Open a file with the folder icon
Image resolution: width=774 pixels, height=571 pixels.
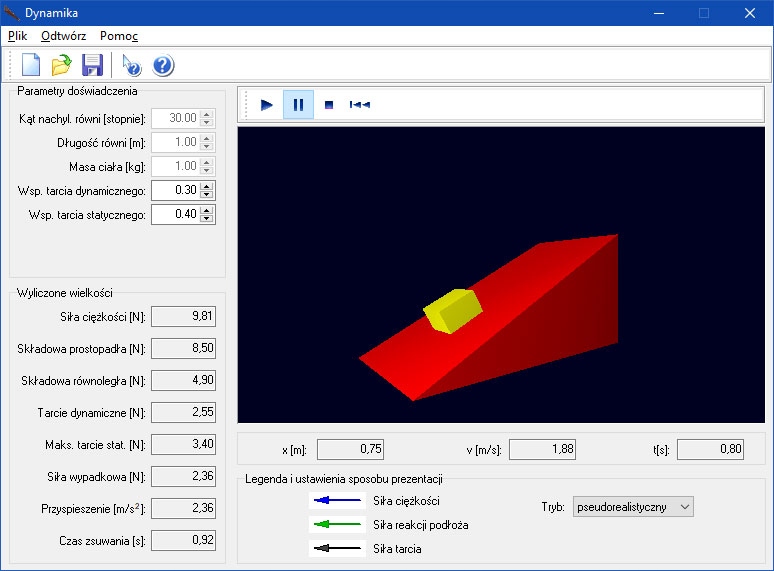point(62,66)
